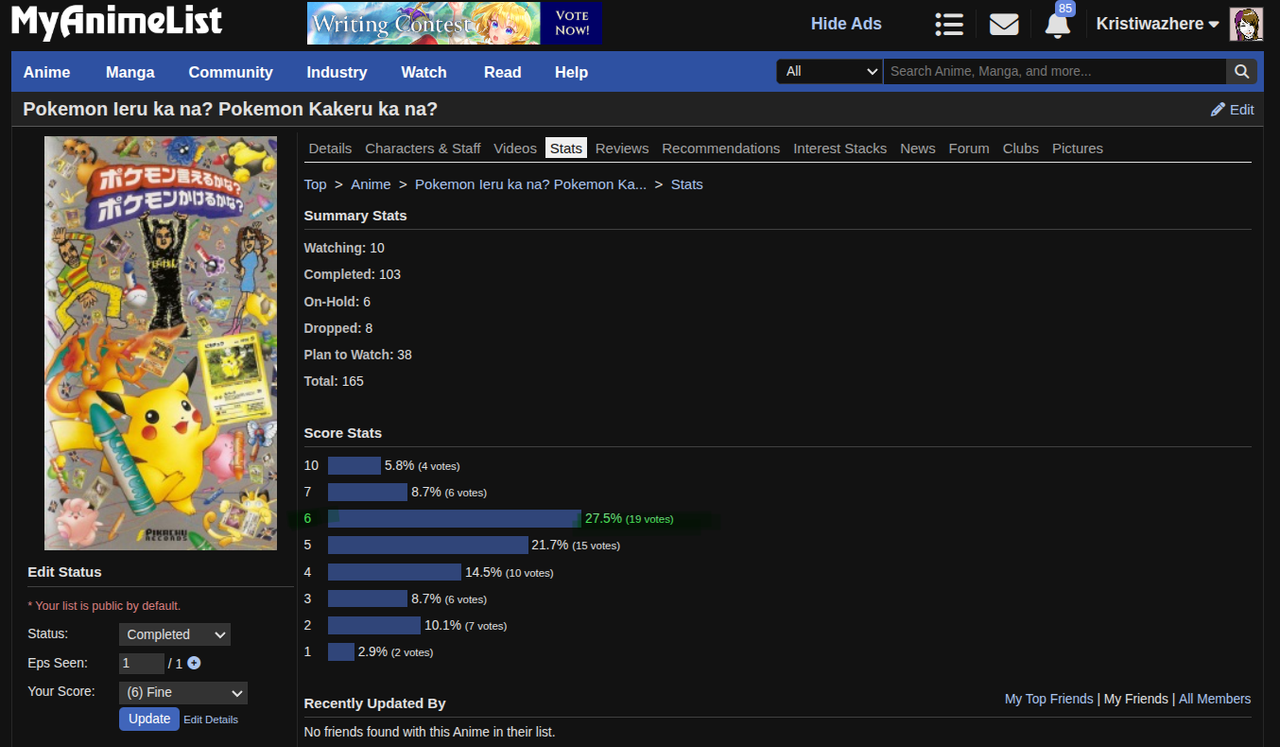Click the Dropped: 8 summary stat
1280x747 pixels.
pos(338,328)
